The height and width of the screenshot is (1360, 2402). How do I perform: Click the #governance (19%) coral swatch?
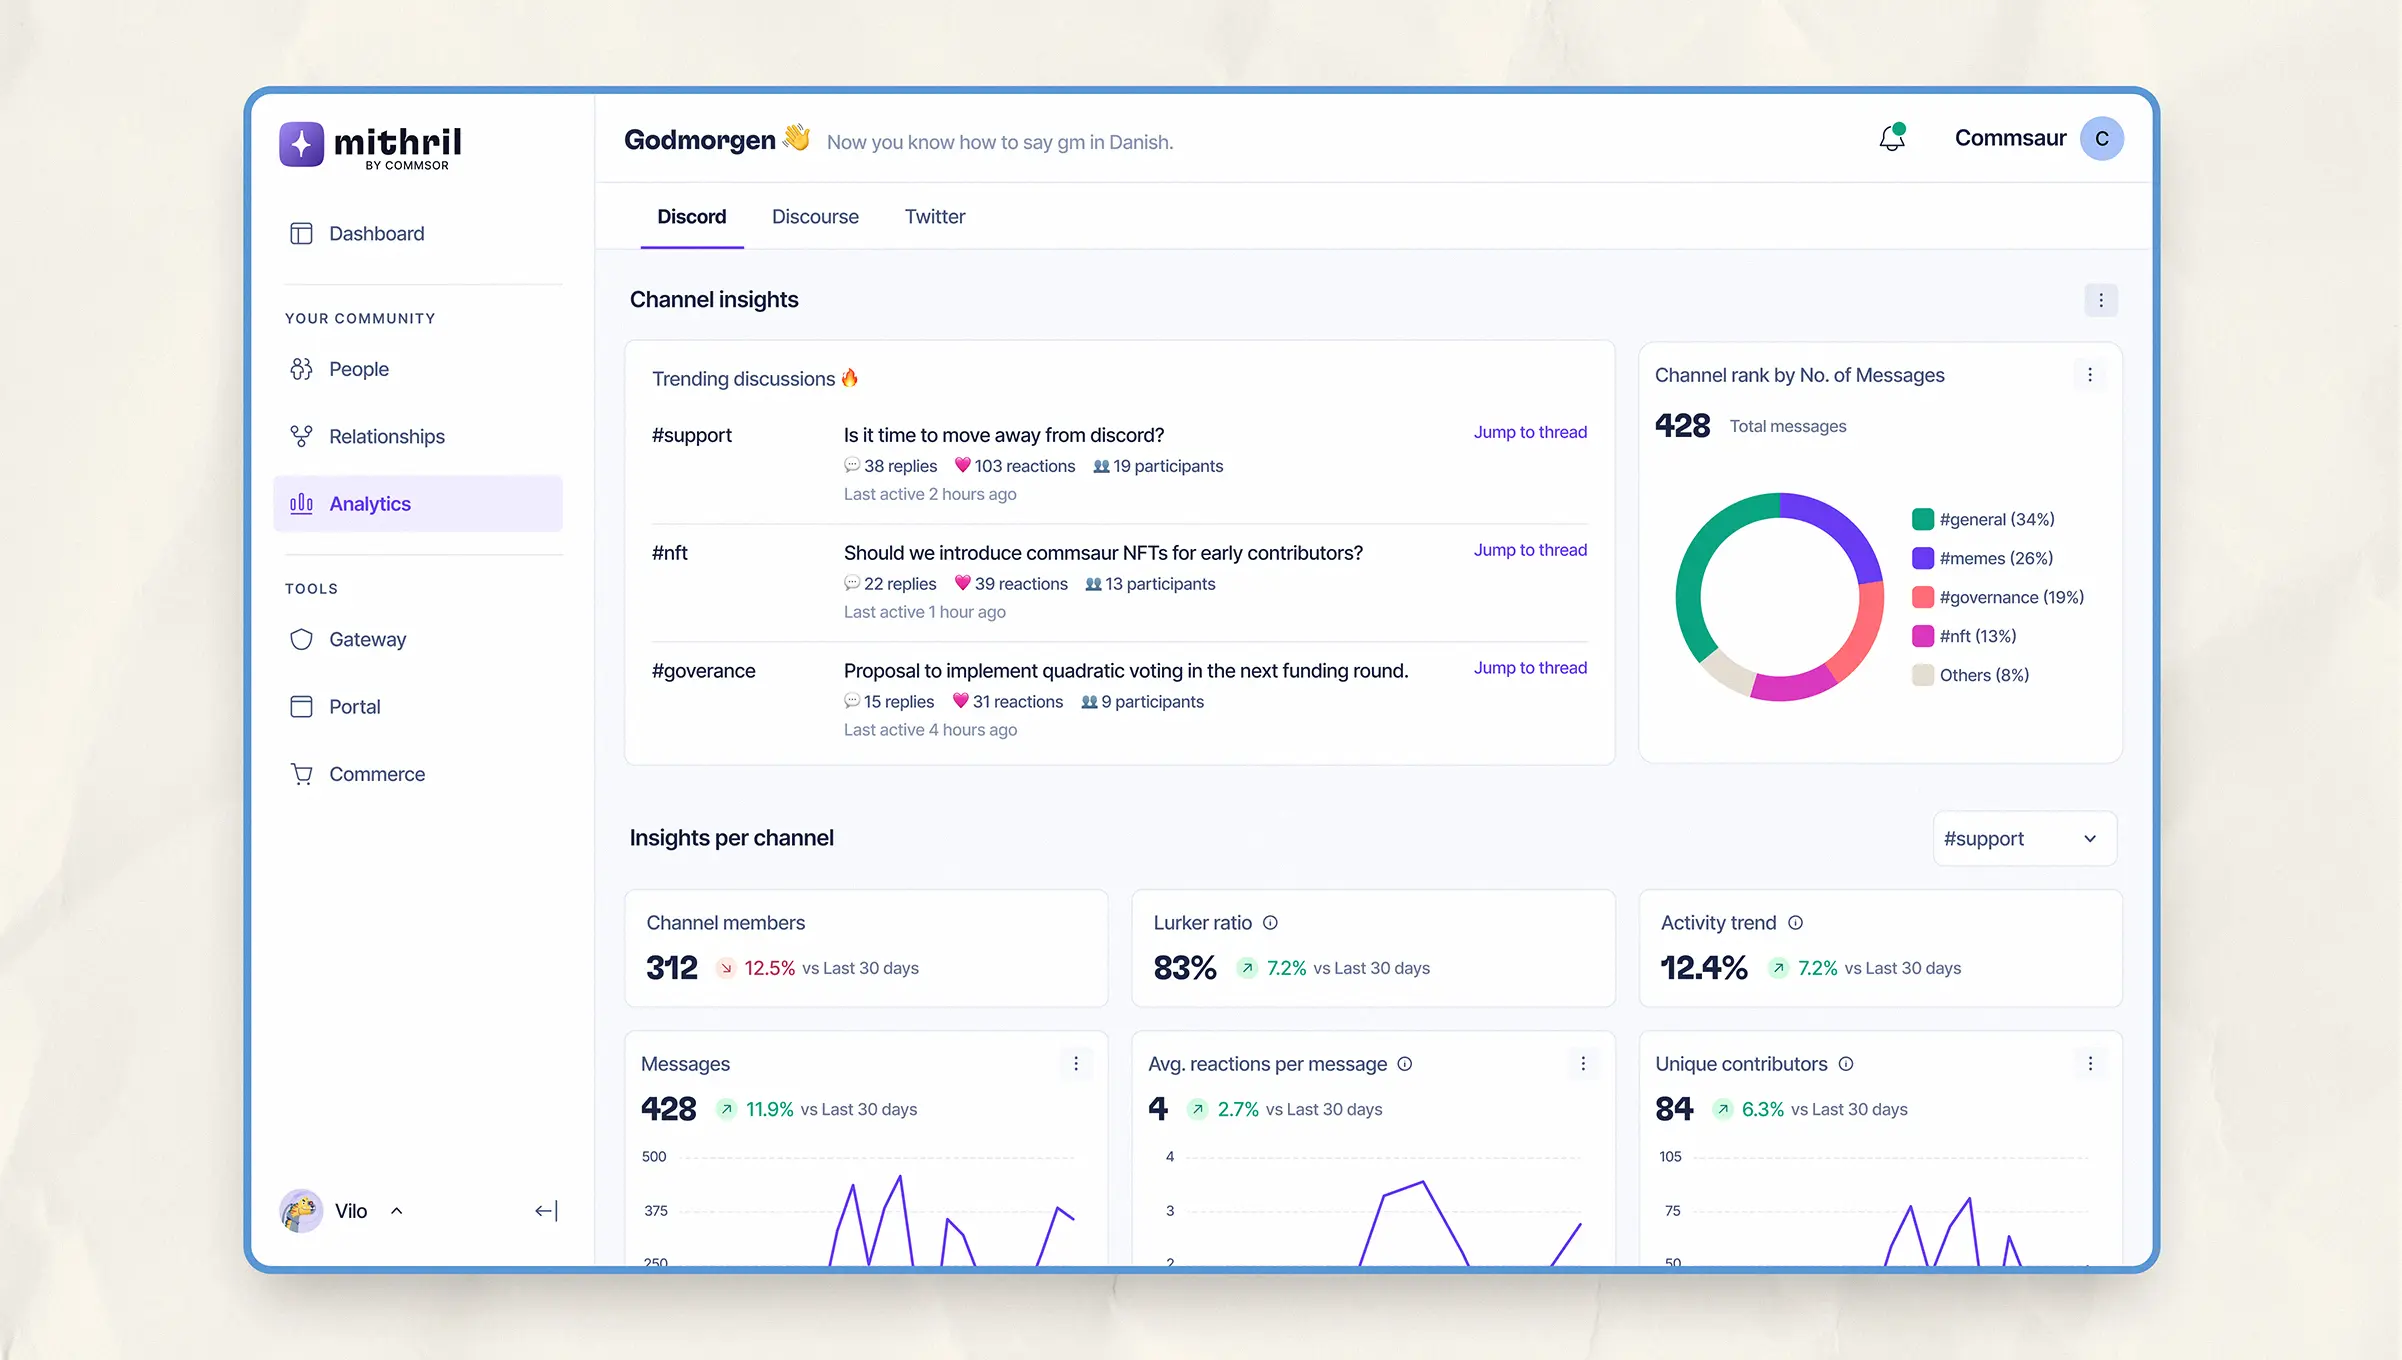pos(1922,597)
